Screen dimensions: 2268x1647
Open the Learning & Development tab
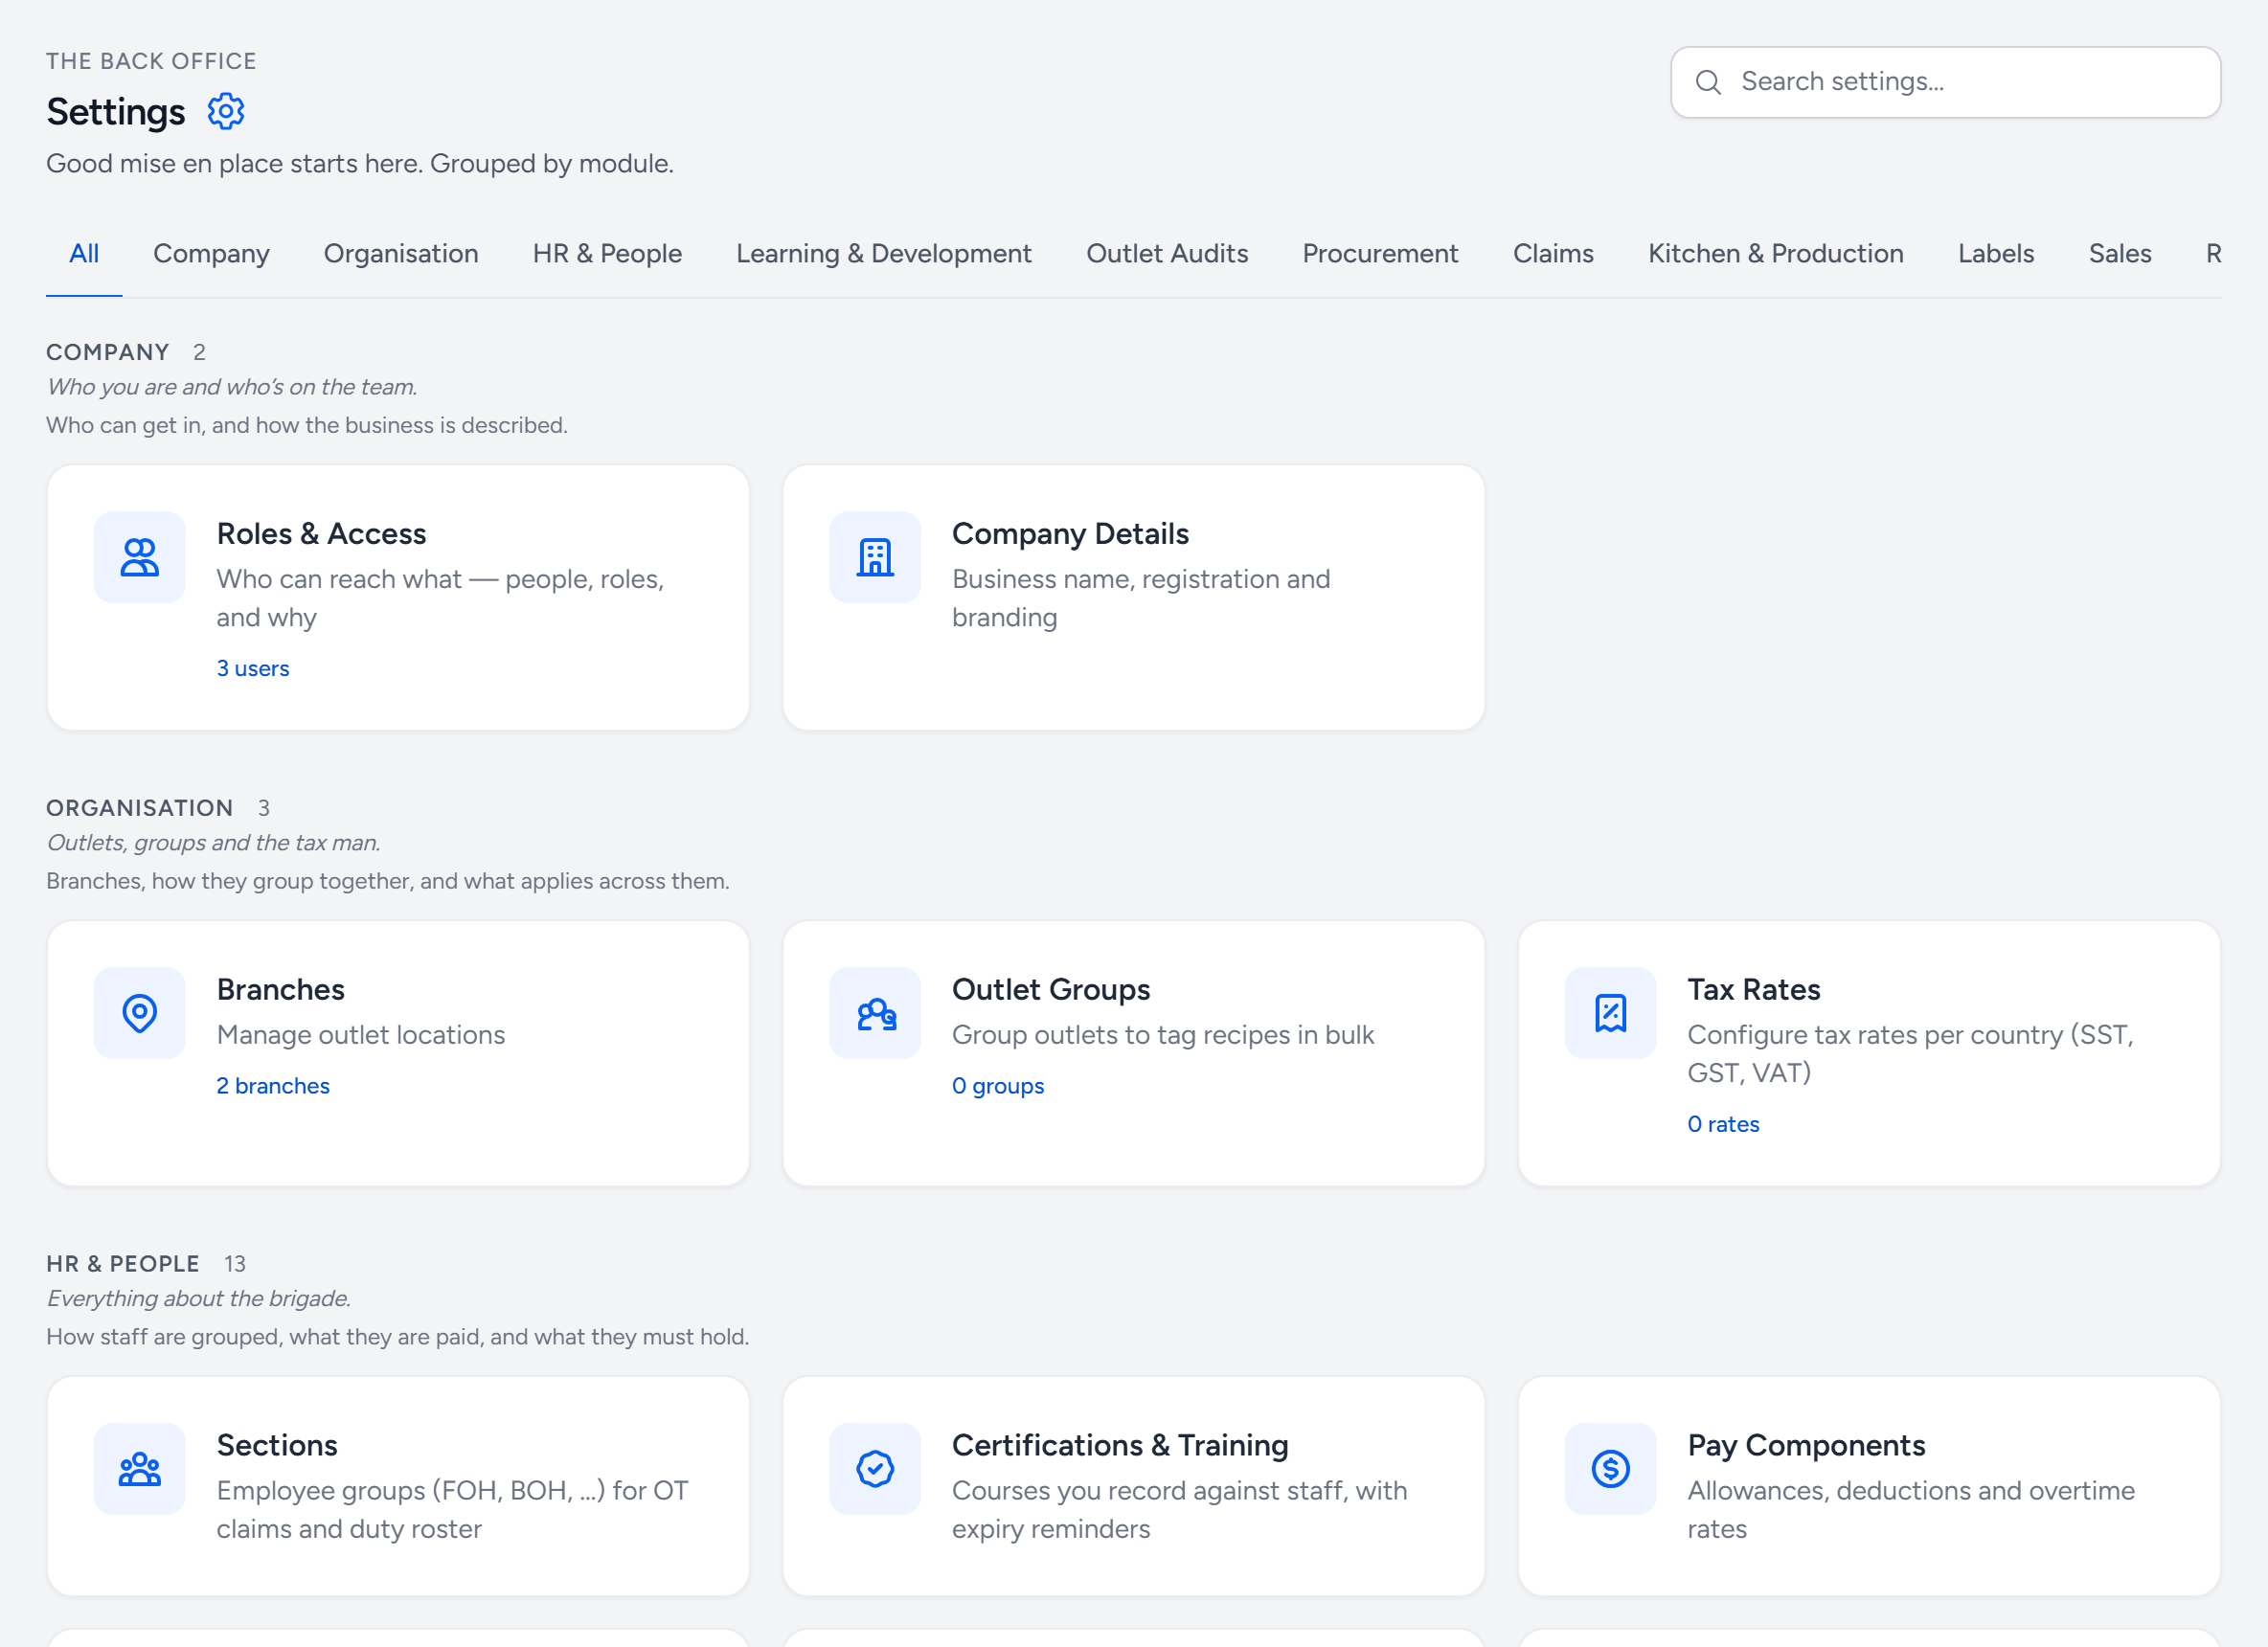pos(884,254)
